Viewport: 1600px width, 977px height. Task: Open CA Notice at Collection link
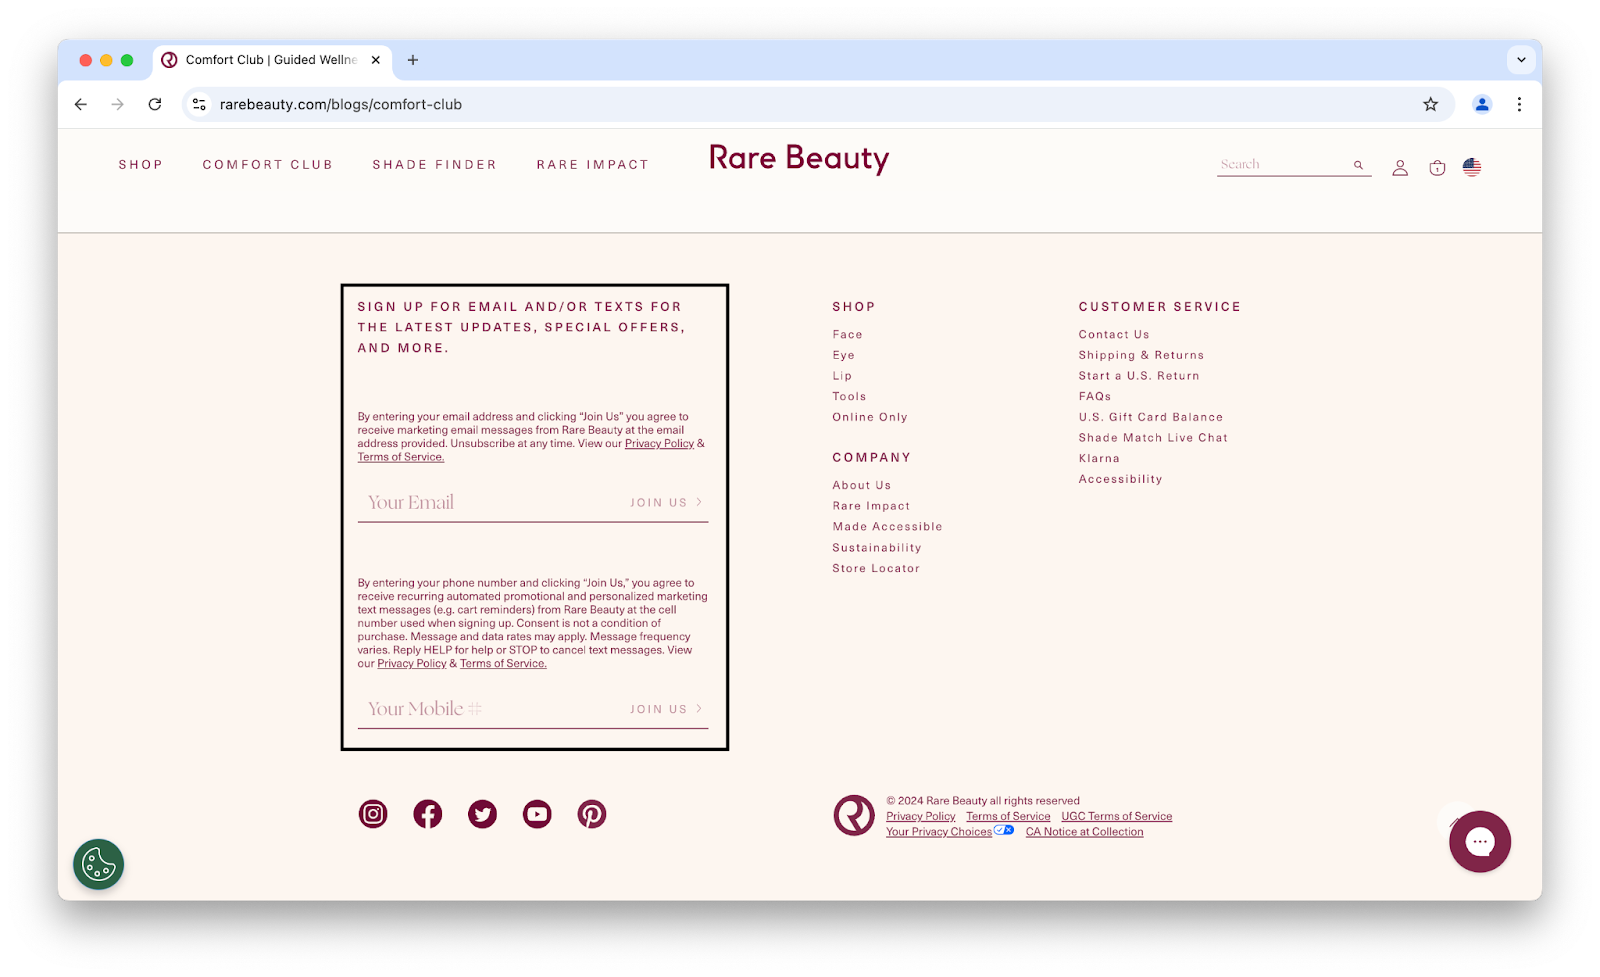1085,832
